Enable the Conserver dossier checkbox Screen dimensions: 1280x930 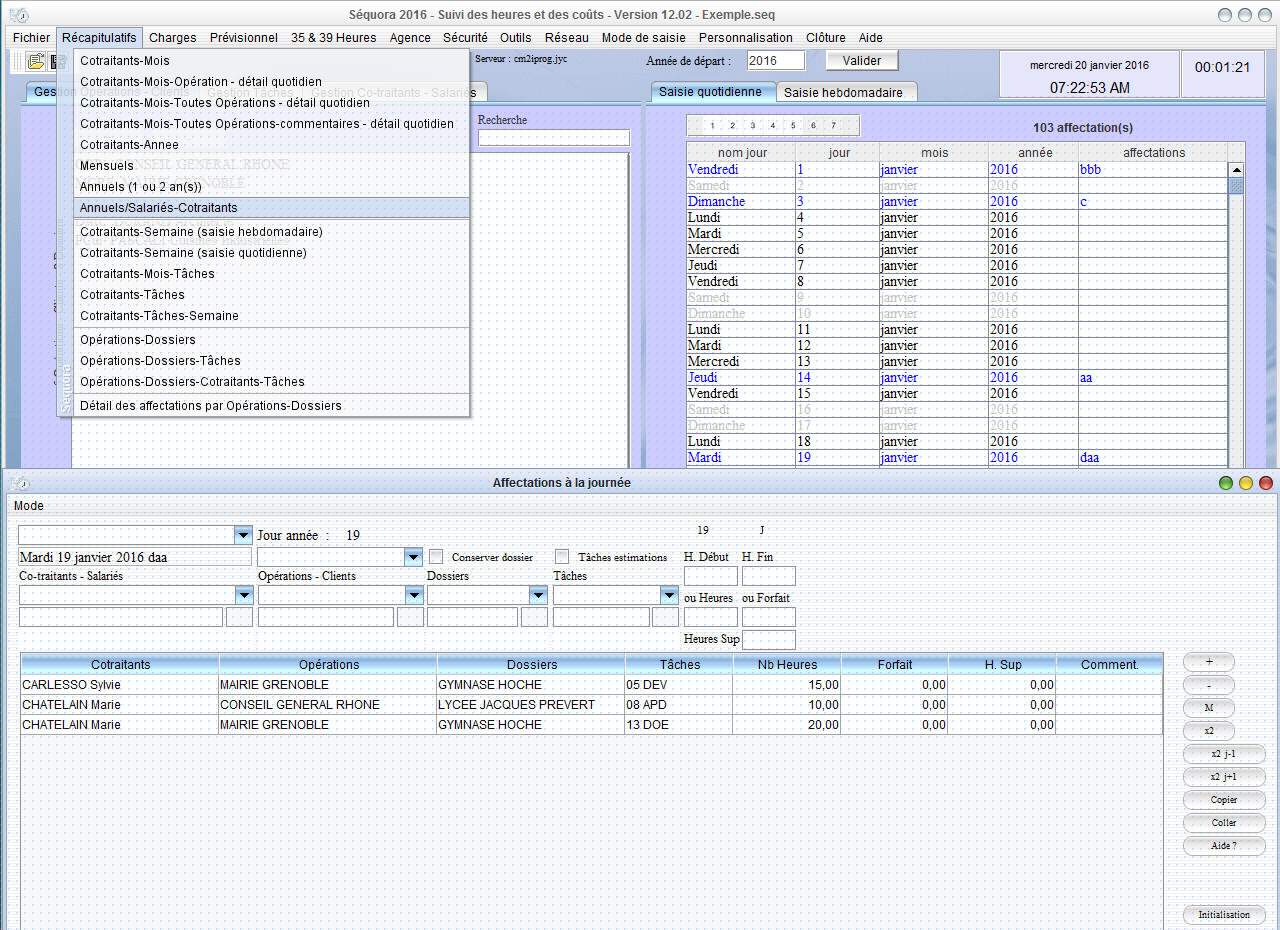pyautogui.click(x=436, y=557)
